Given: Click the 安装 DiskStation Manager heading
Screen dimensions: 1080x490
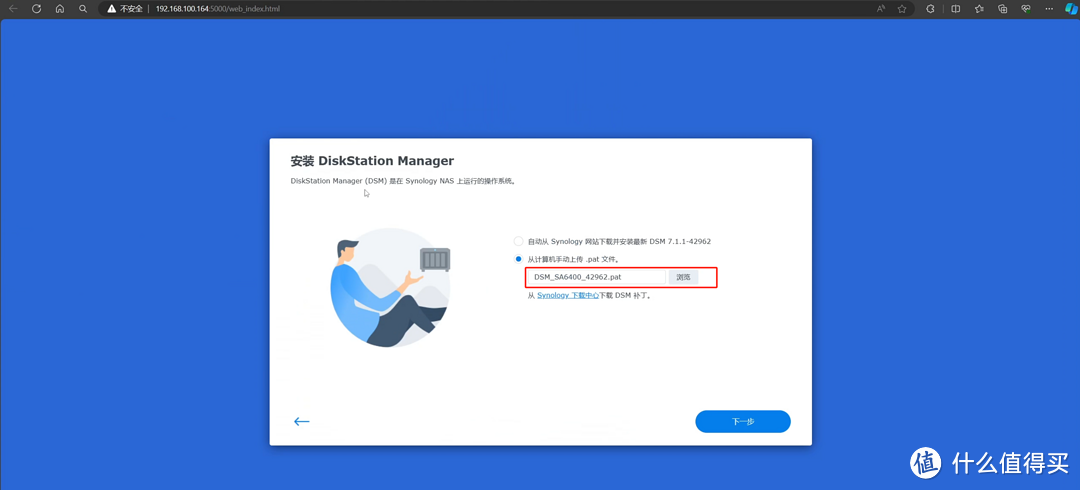Looking at the screenshot, I should point(372,161).
